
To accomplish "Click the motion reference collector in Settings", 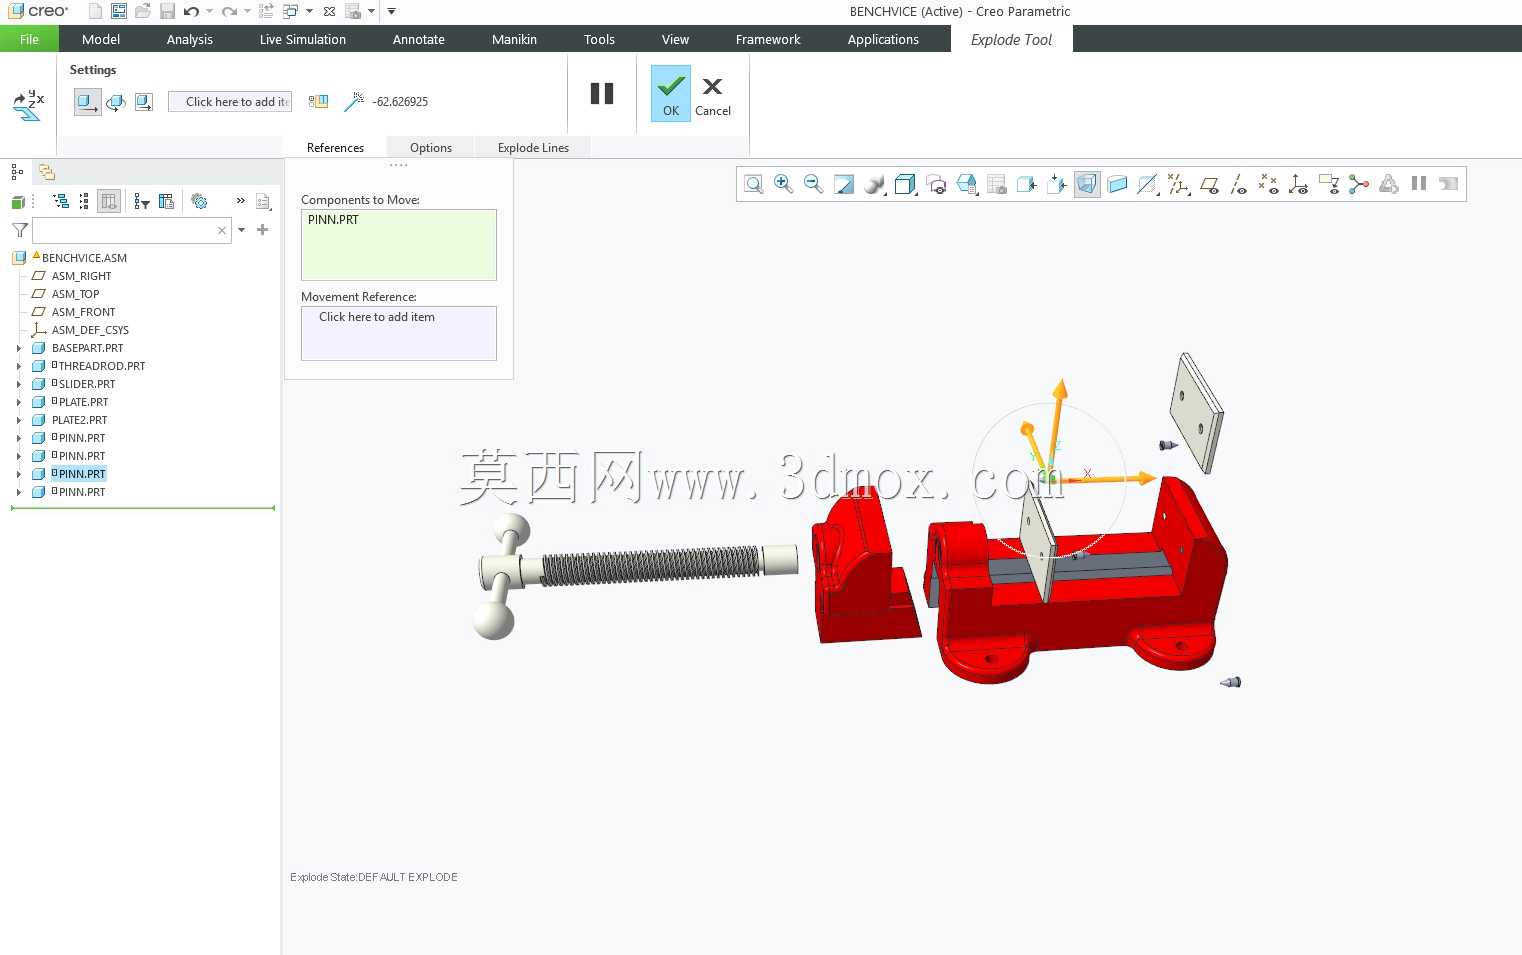I will click(230, 102).
